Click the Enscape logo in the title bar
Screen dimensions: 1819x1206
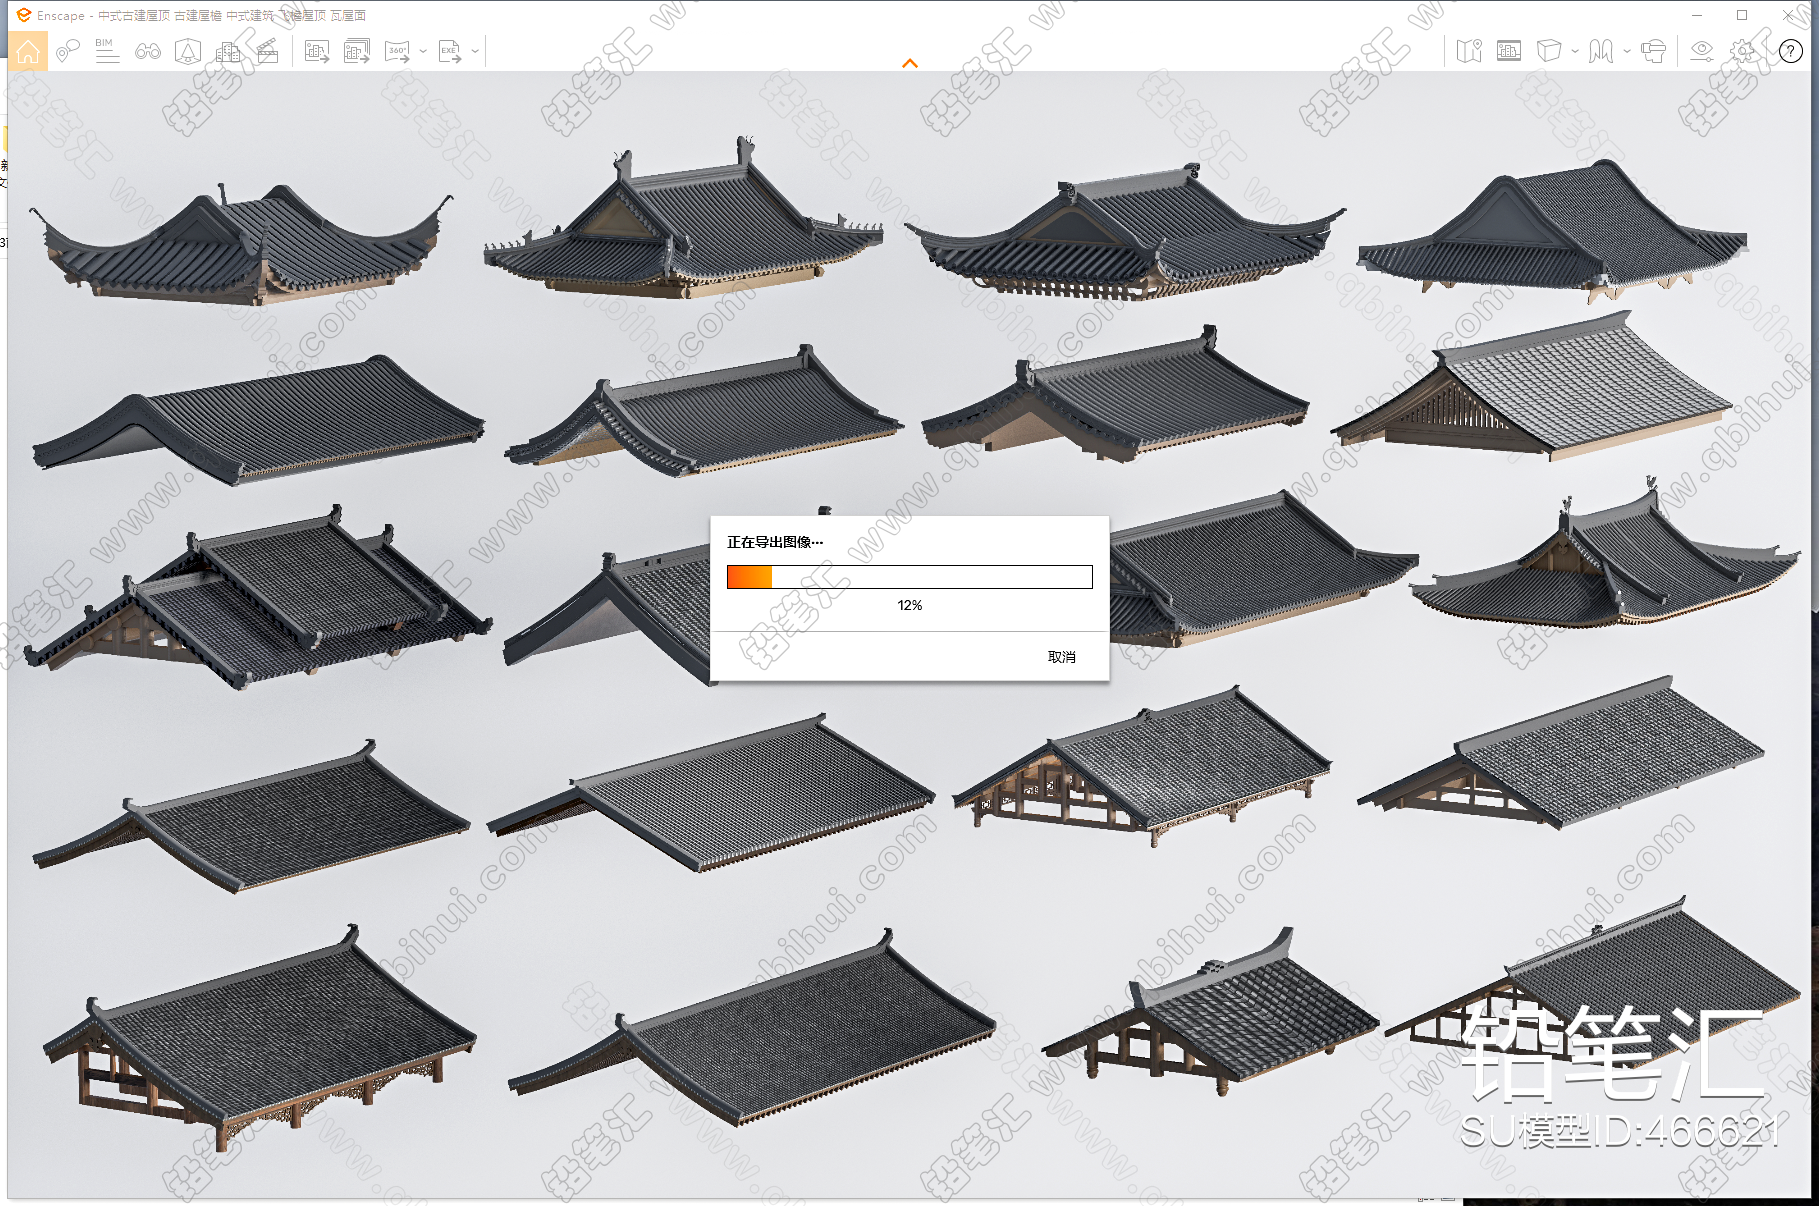[x=23, y=15]
